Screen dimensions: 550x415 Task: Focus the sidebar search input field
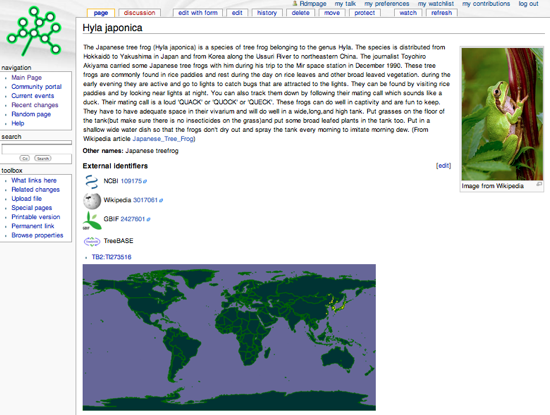coord(36,150)
